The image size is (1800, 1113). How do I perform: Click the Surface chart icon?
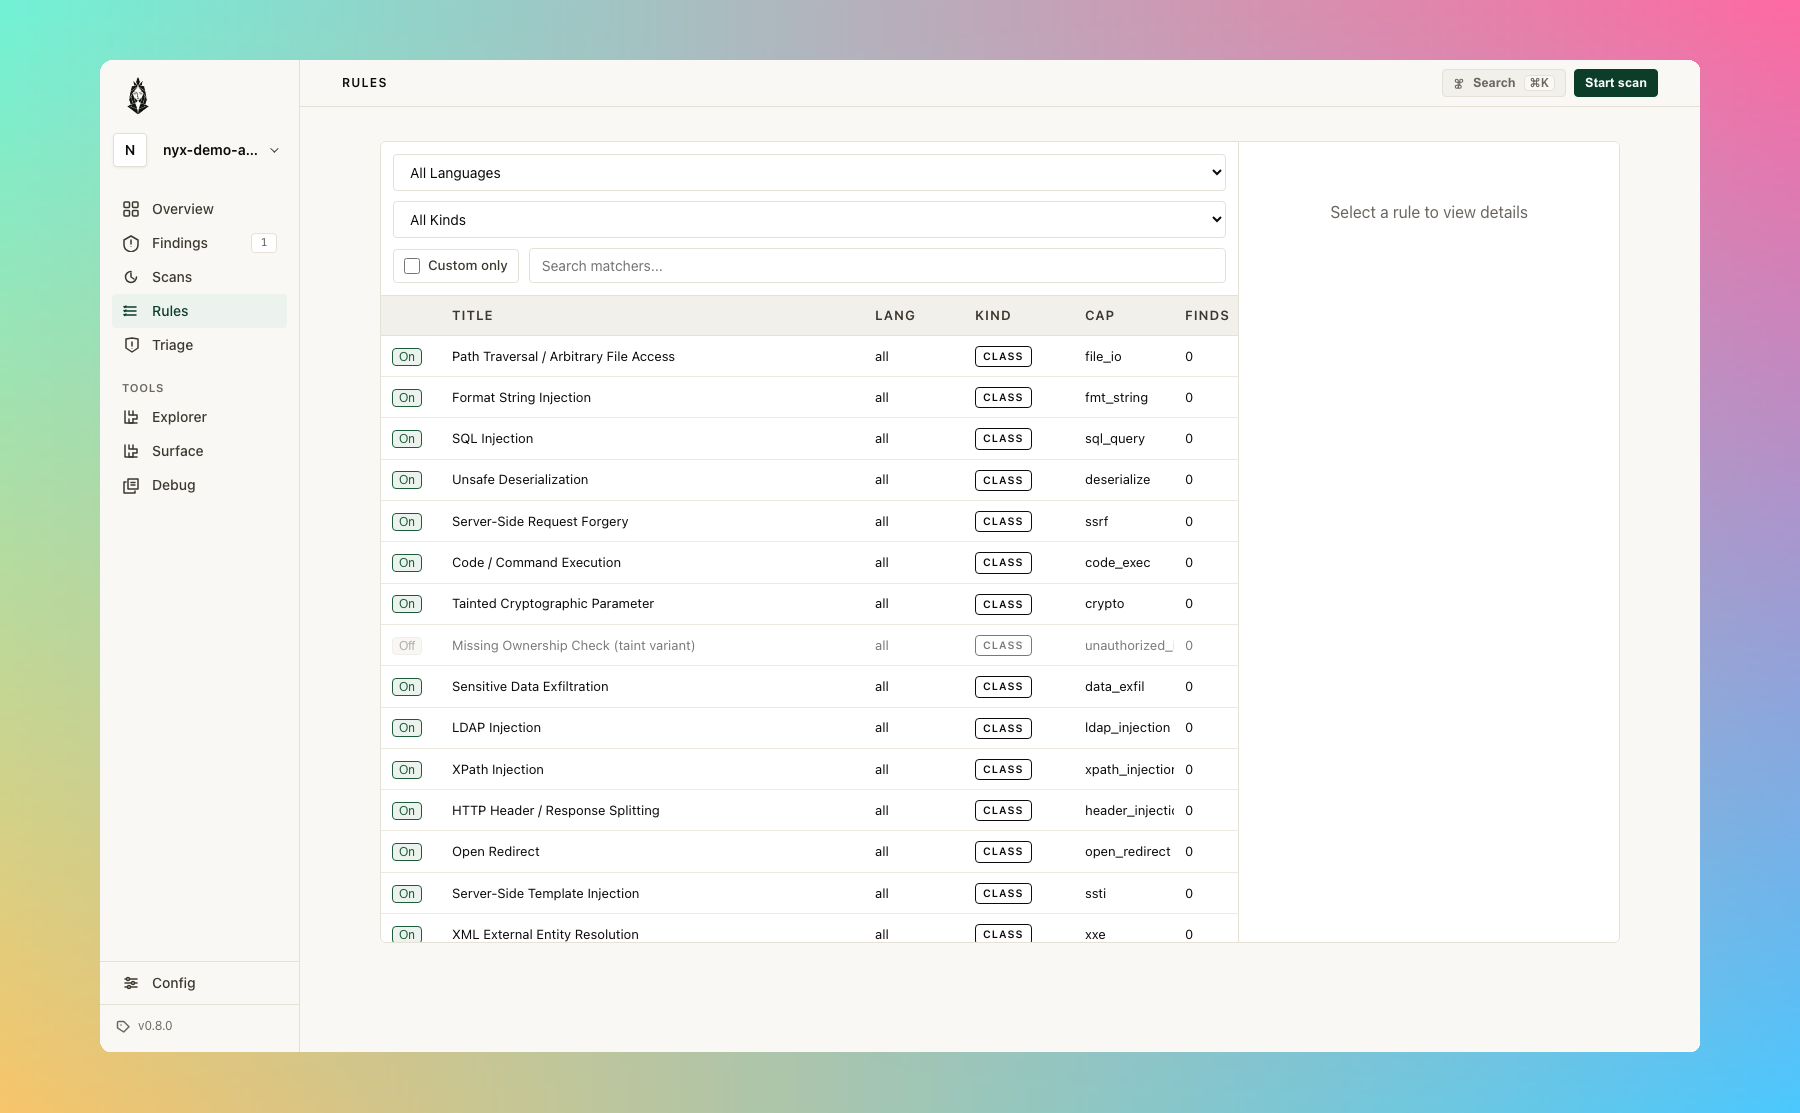(131, 451)
